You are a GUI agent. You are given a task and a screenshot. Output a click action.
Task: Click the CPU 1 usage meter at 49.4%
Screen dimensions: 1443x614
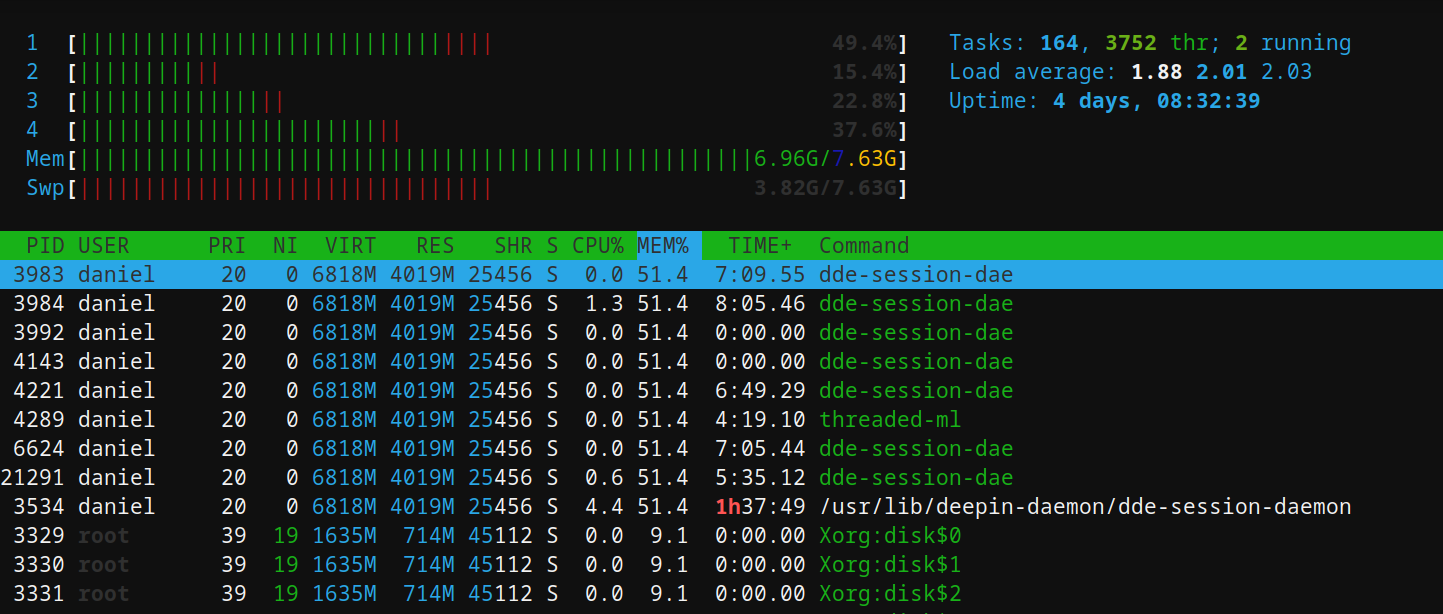point(468,44)
